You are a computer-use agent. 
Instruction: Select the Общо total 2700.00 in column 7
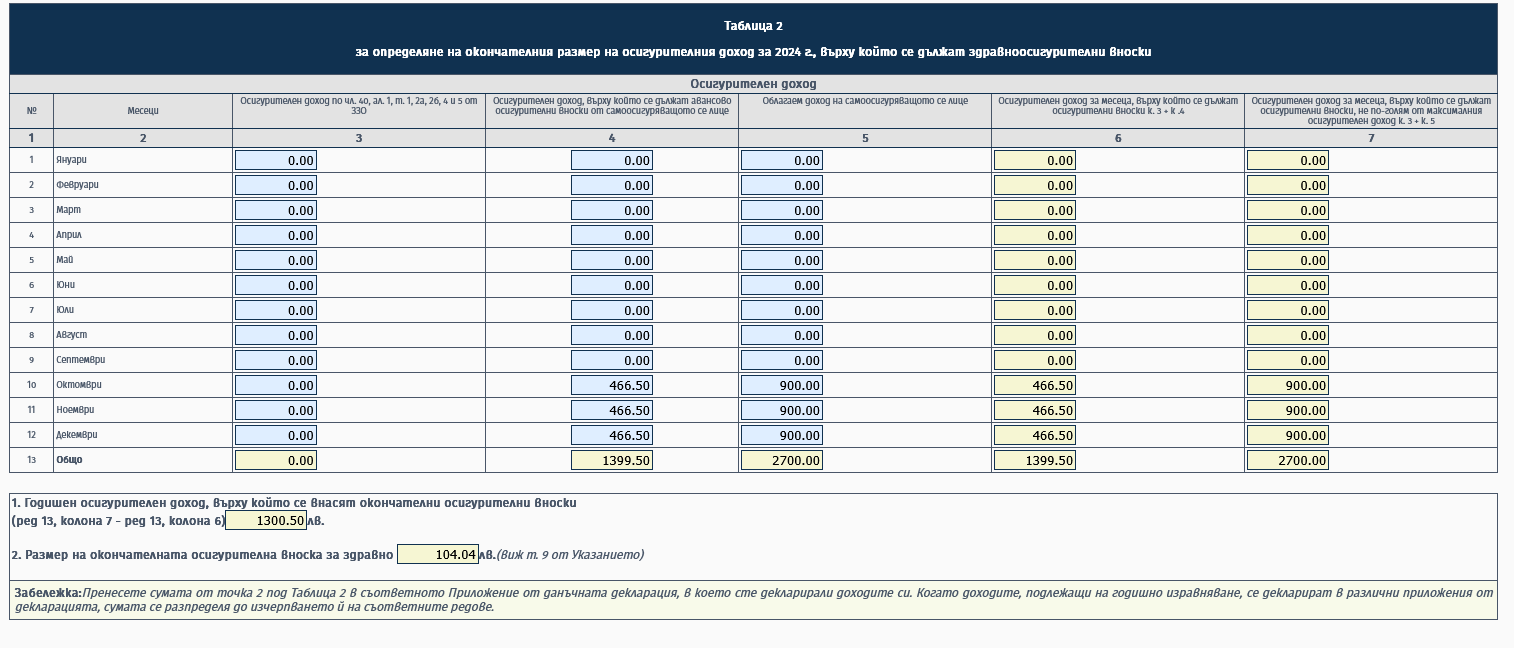click(x=1287, y=460)
